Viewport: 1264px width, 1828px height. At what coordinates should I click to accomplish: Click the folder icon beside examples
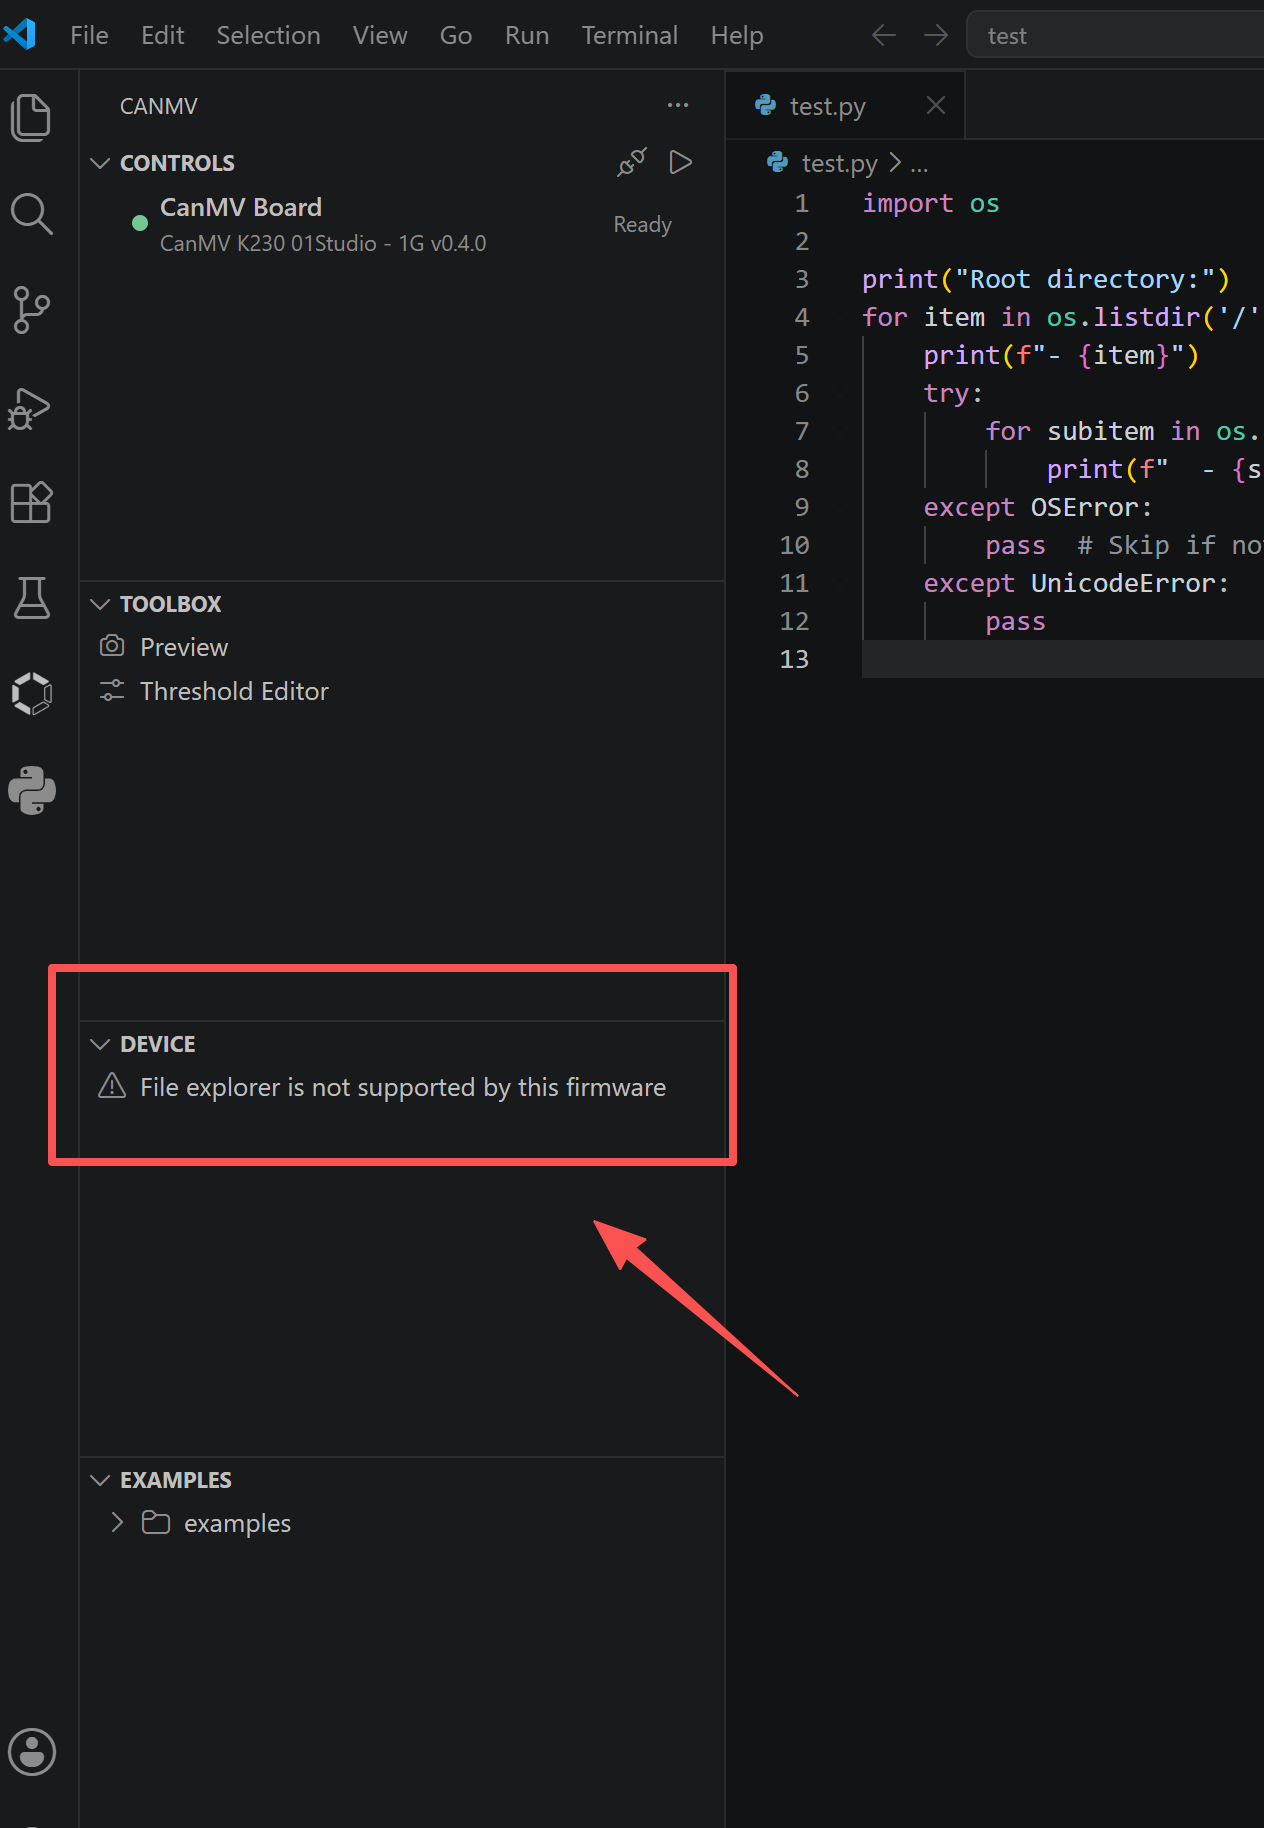[x=155, y=1522]
